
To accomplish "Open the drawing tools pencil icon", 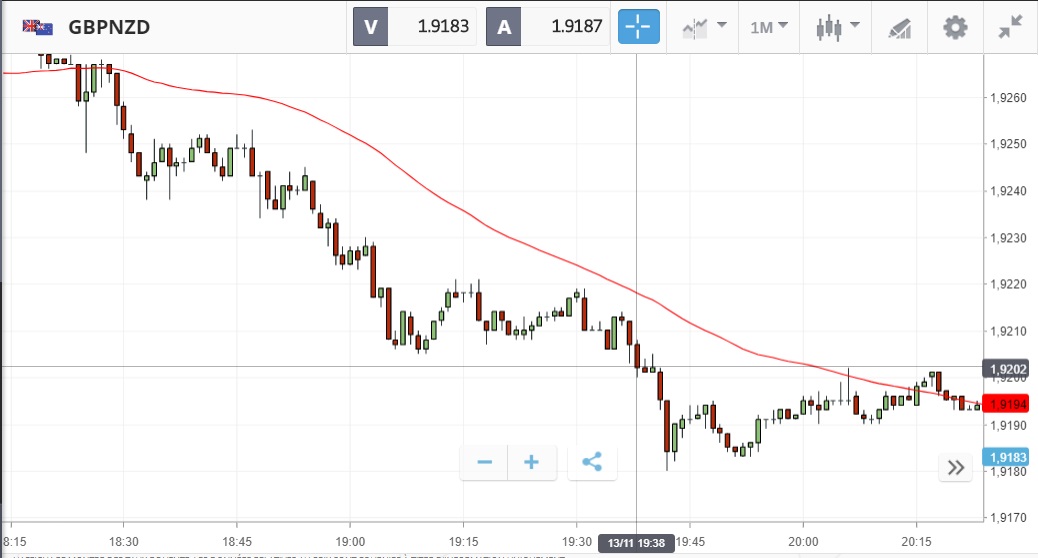I will 899,28.
